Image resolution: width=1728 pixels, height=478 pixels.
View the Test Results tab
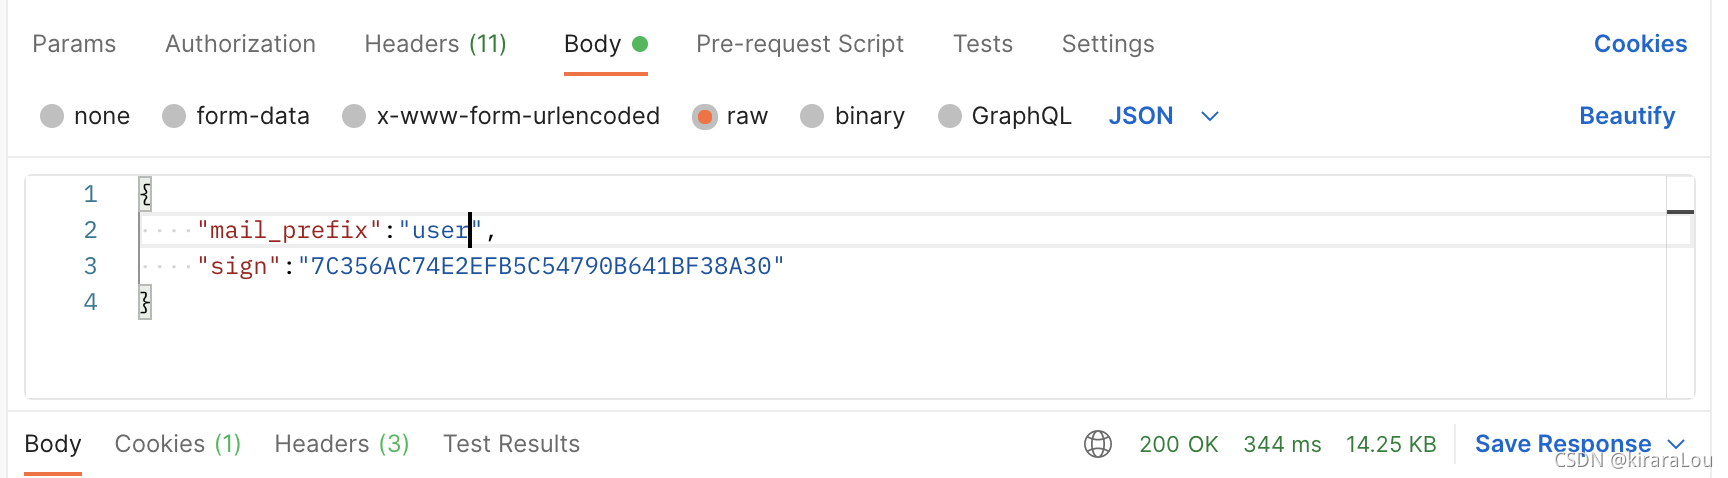coord(511,444)
